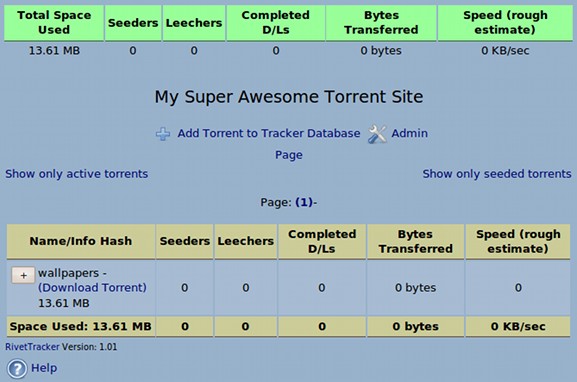
Task: Click the Total Space Used green header
Action: [x=54, y=22]
